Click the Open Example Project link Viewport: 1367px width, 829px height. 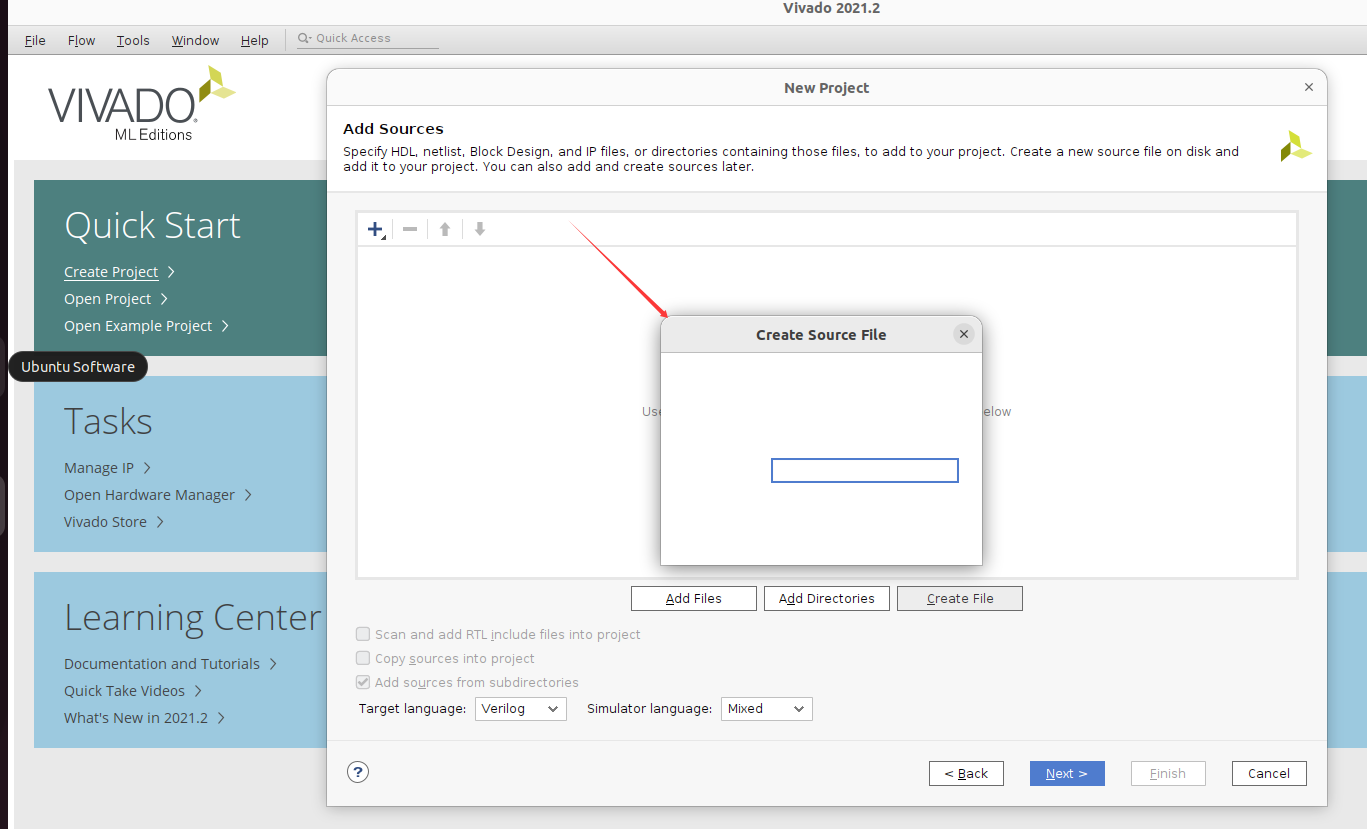pyautogui.click(x=138, y=326)
